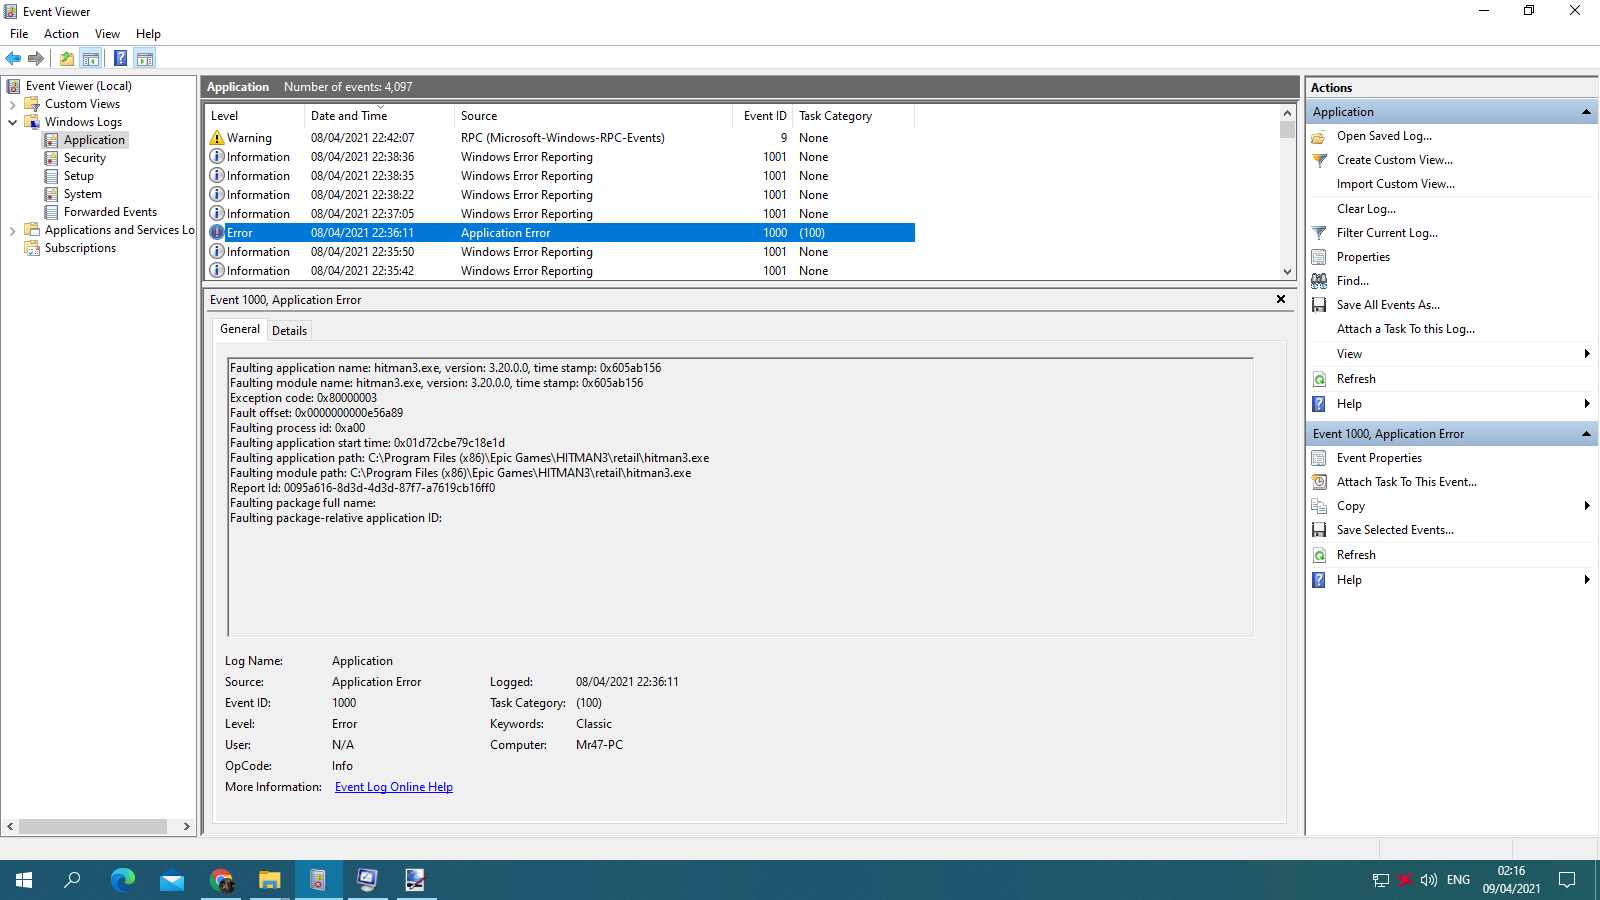Click event list scrollbar down arrow
The height and width of the screenshot is (900, 1600).
coord(1287,272)
